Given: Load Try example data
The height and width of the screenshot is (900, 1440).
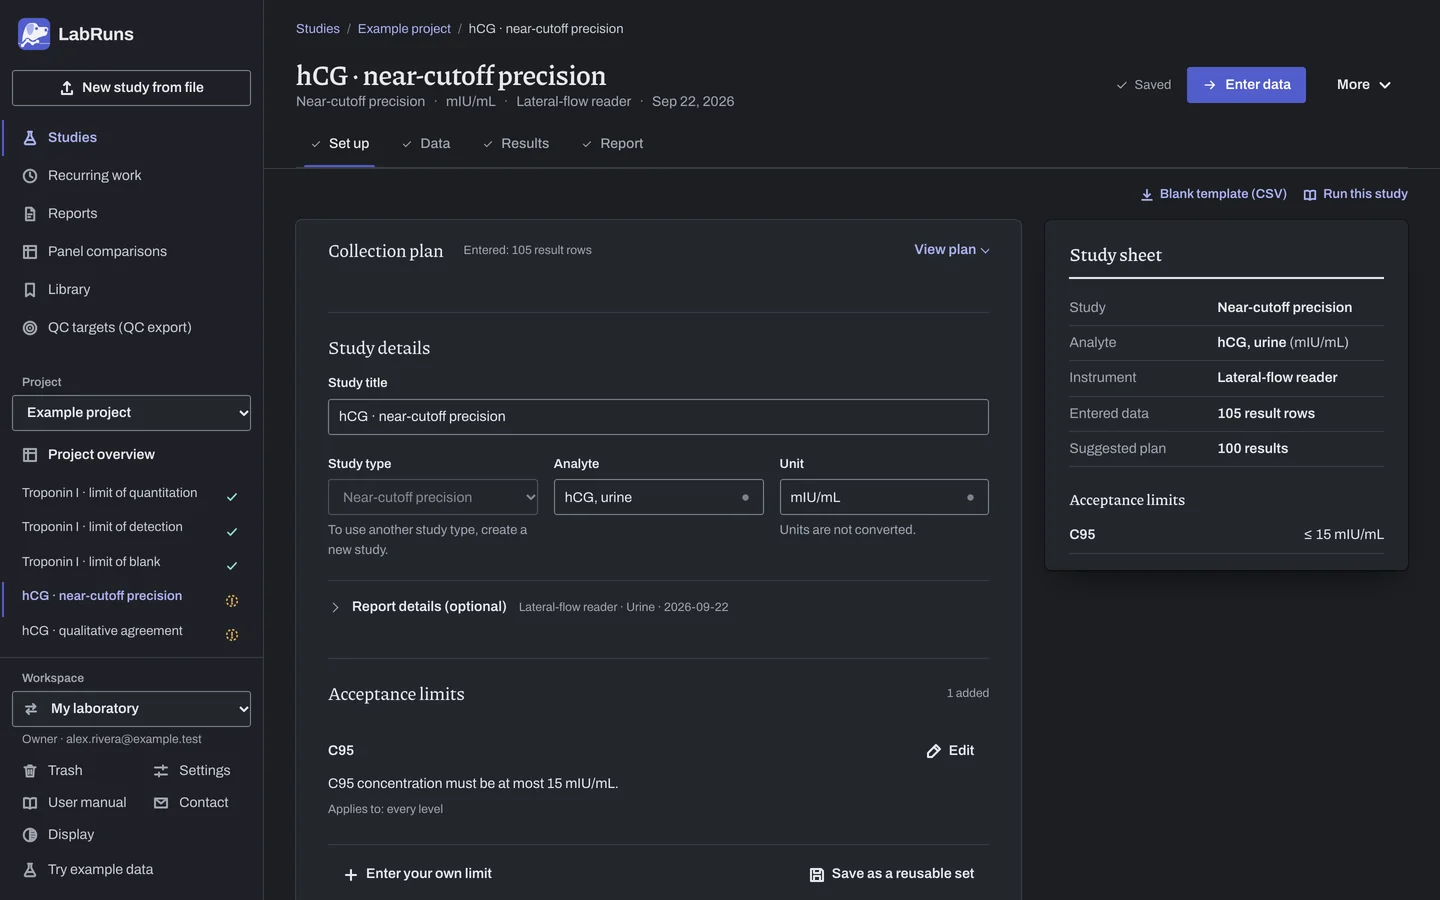Looking at the screenshot, I should [88, 870].
